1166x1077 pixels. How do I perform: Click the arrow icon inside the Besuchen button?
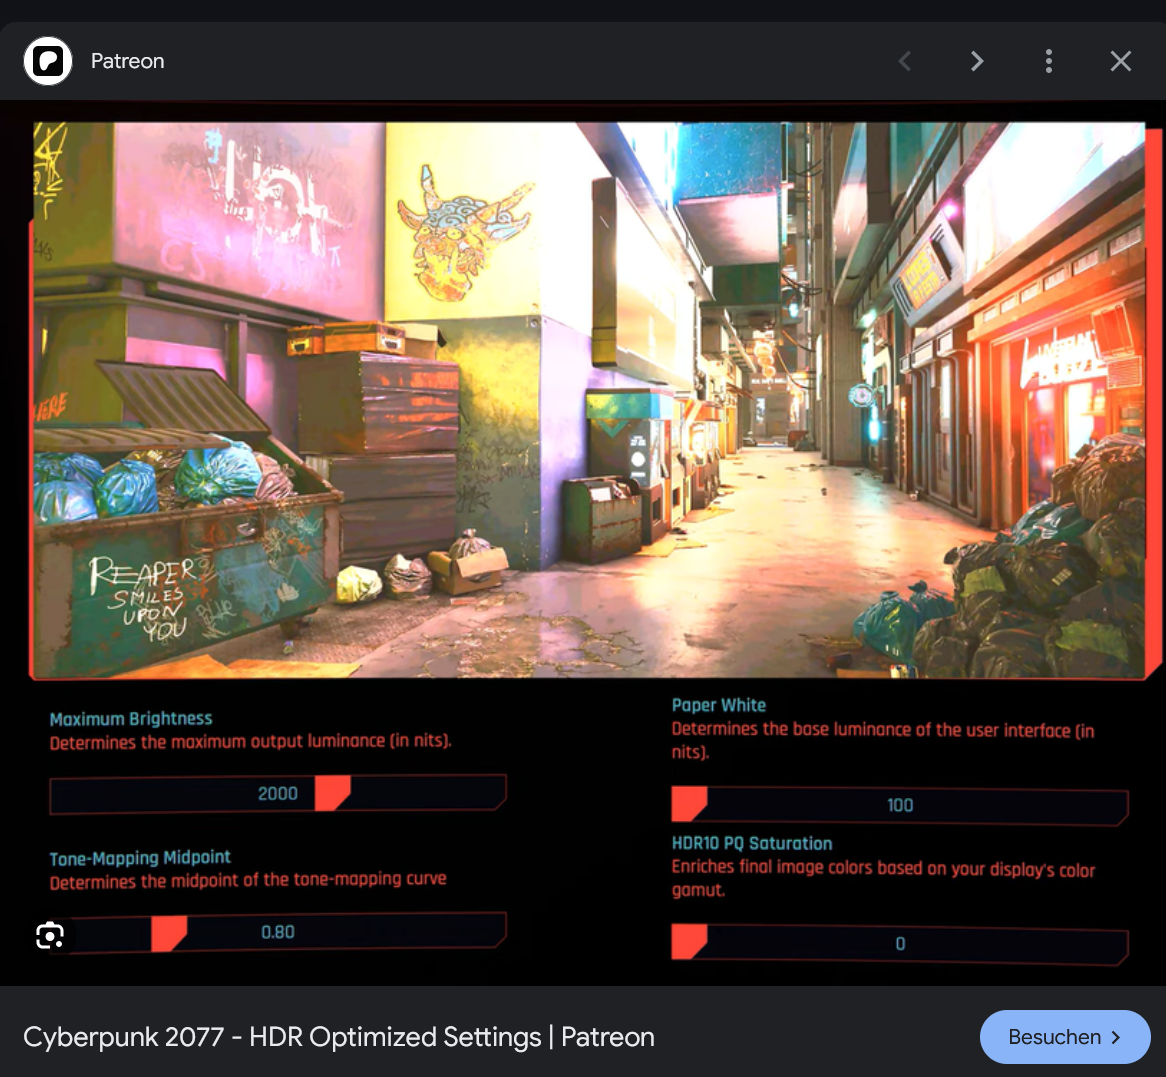(x=1113, y=1037)
